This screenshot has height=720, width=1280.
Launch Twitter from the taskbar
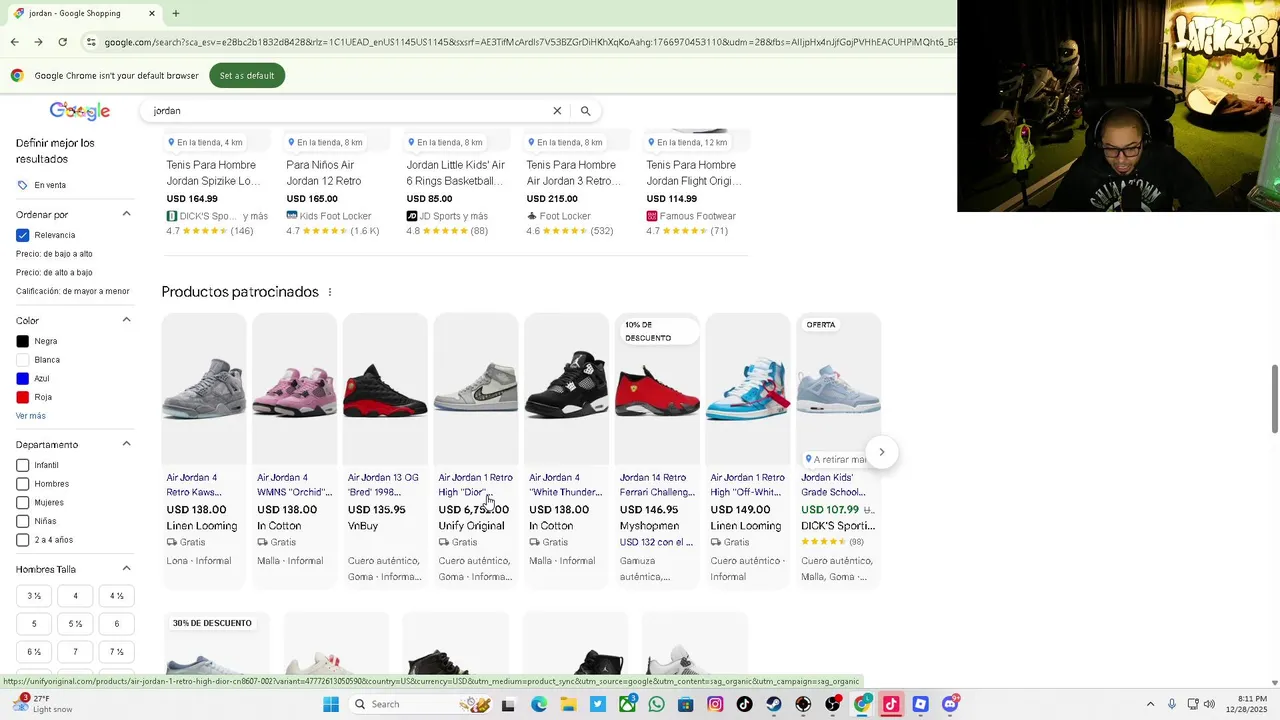598,704
